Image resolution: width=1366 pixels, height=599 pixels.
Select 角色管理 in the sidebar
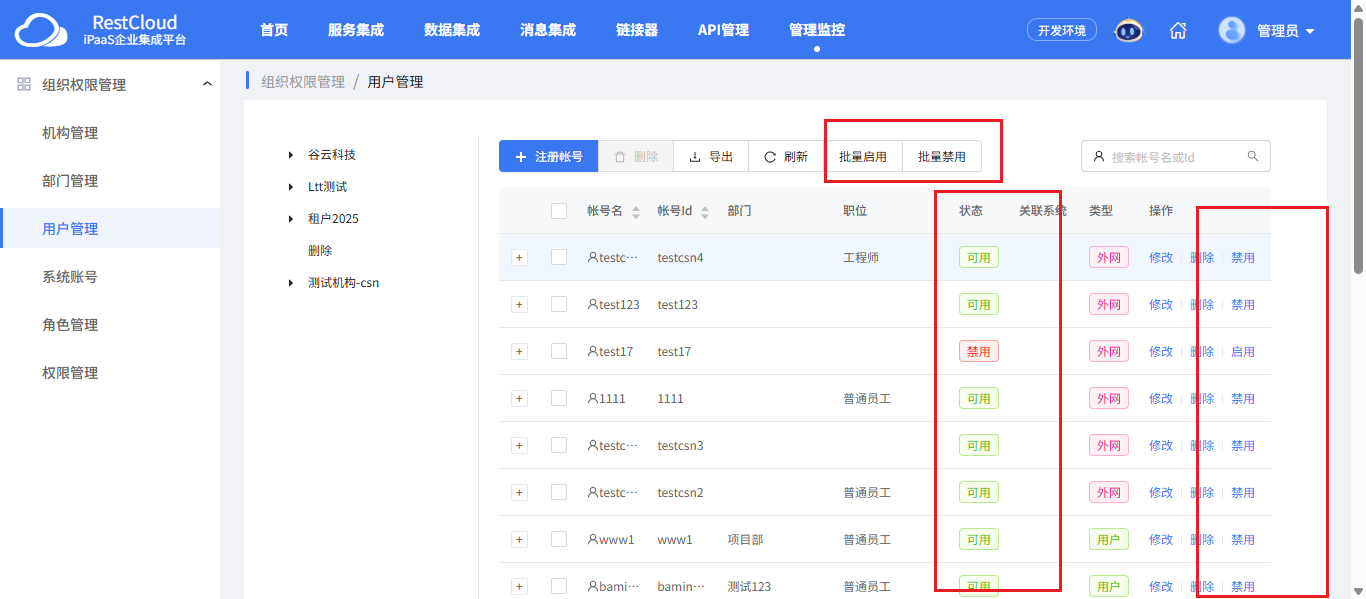[70, 325]
